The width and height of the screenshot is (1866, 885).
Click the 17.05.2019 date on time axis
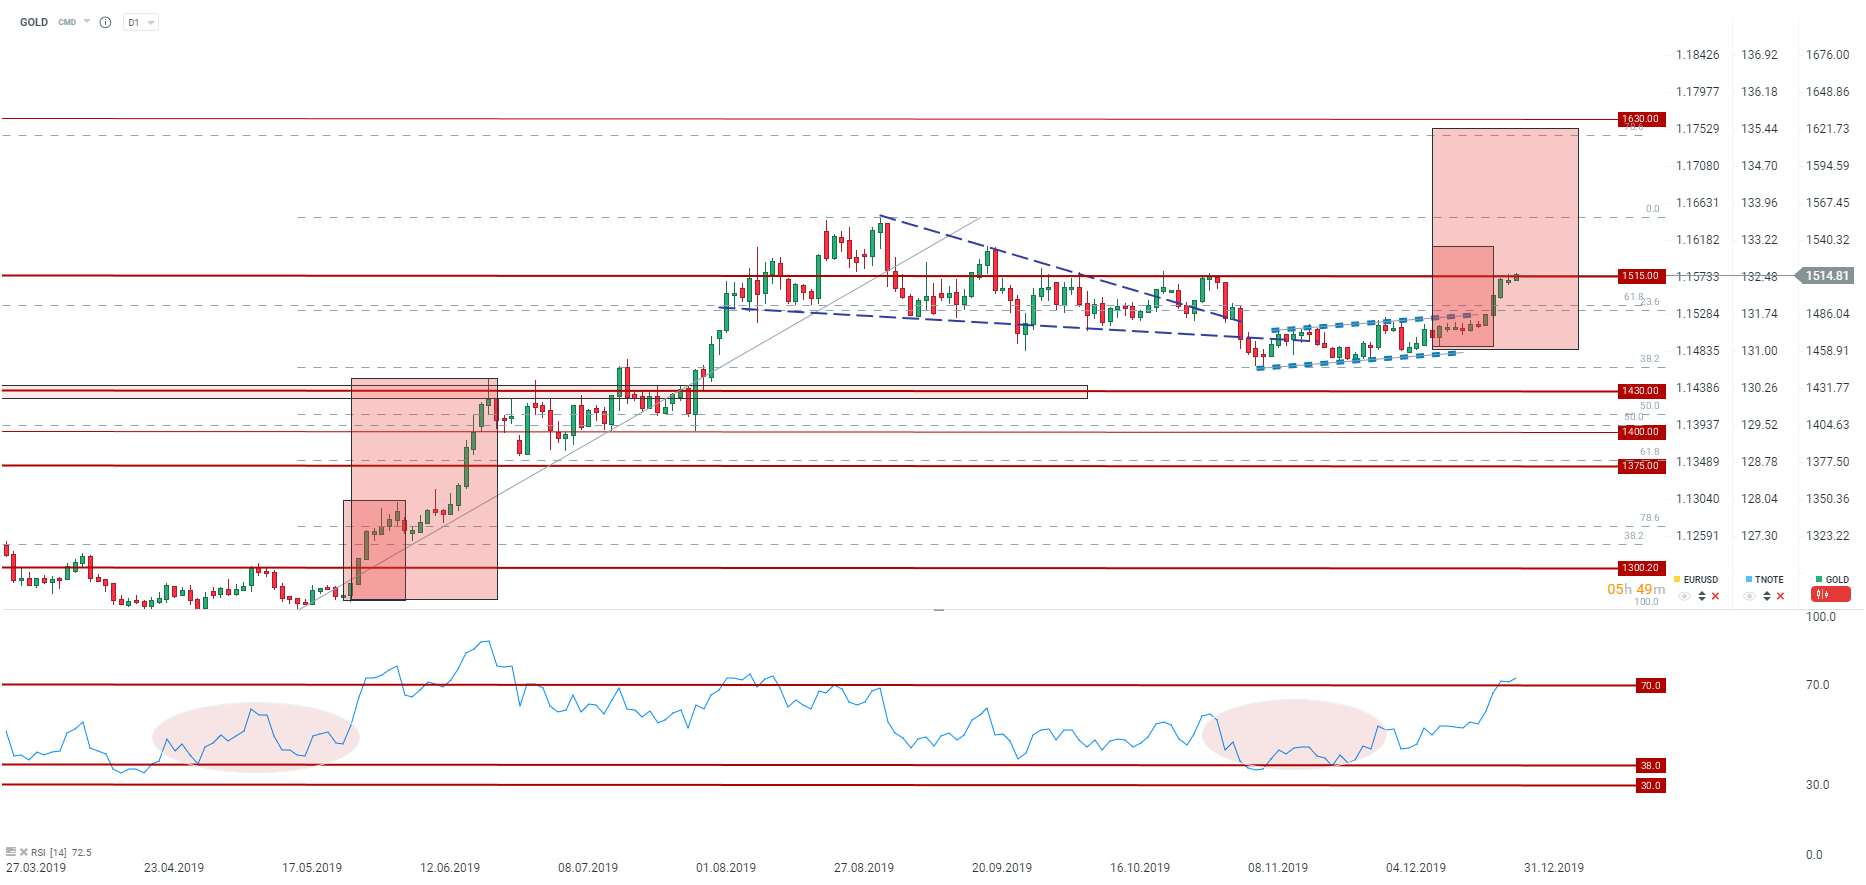click(x=312, y=868)
